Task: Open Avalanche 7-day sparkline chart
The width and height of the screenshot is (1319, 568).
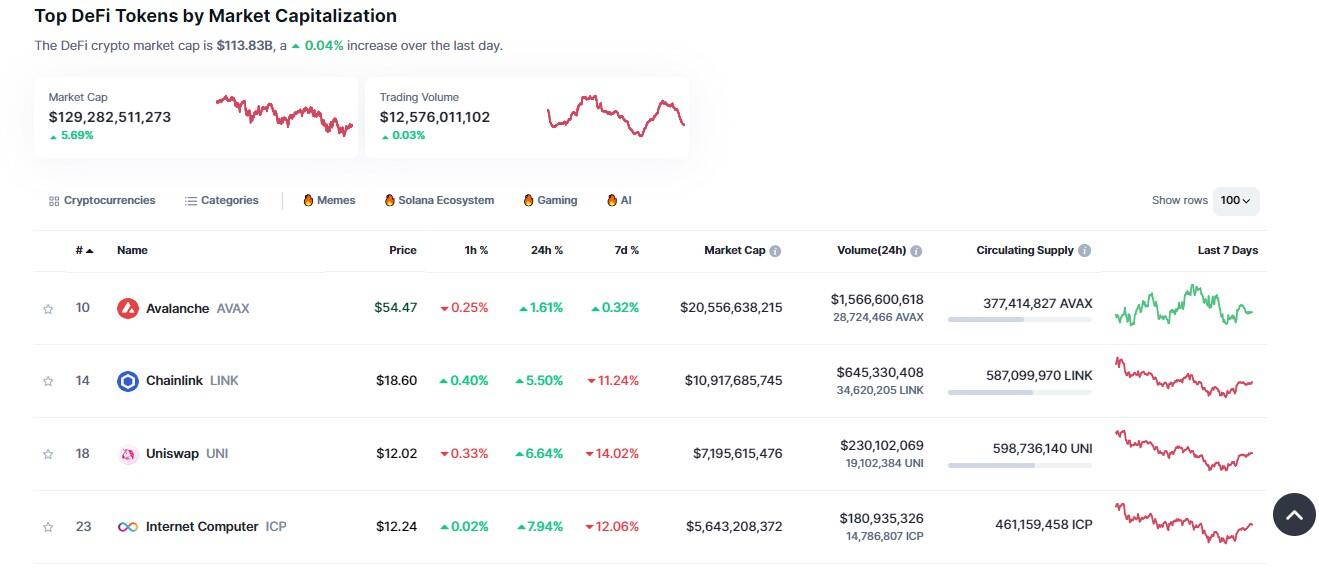Action: pyautogui.click(x=1184, y=305)
